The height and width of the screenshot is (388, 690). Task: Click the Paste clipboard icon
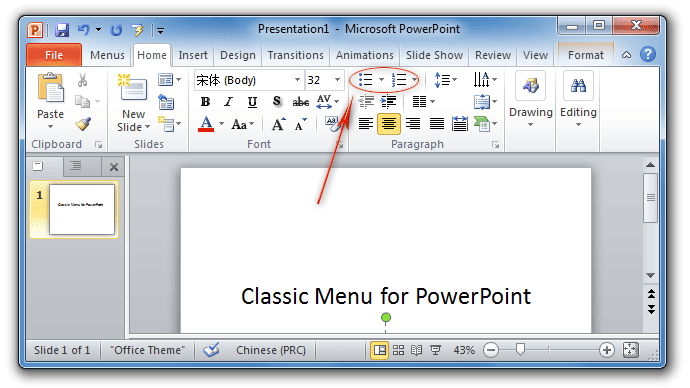51,88
